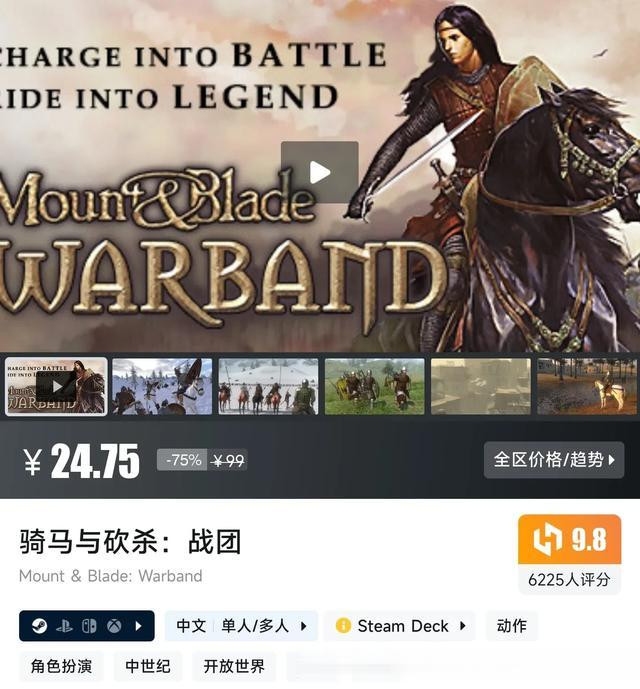Open the 6225人评分 ratings count

click(x=569, y=580)
